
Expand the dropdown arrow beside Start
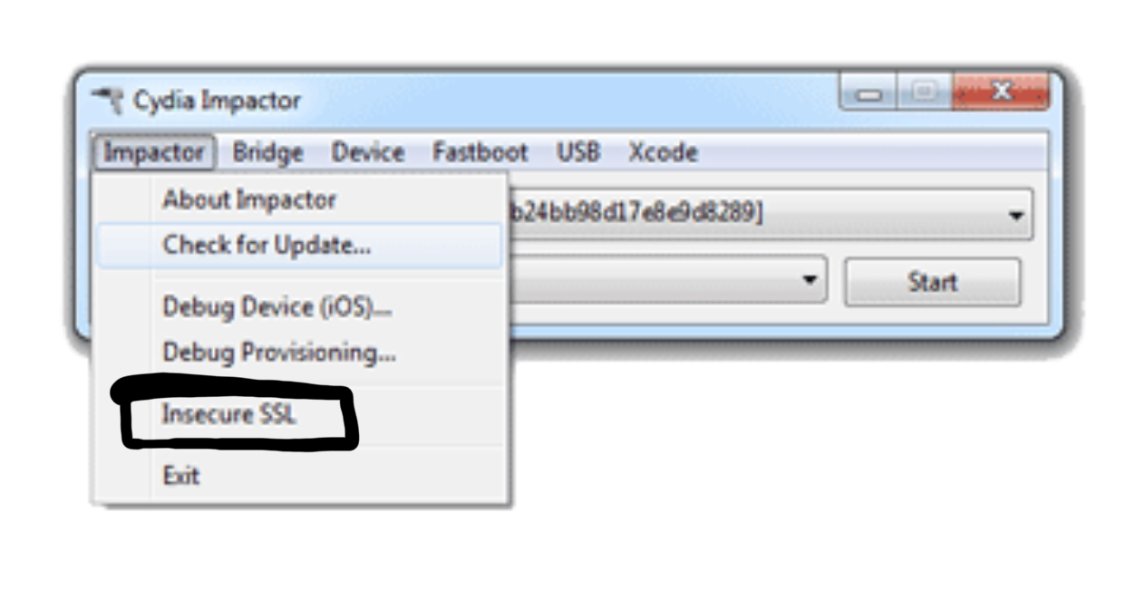tap(809, 280)
